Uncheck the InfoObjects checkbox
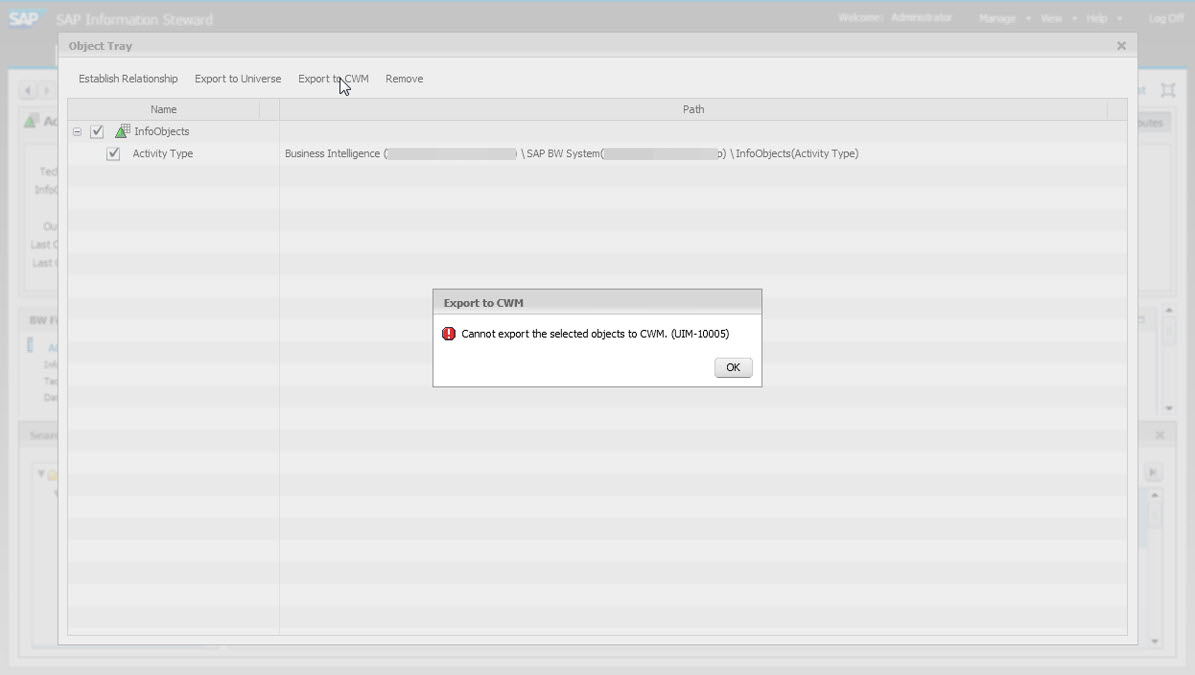The height and width of the screenshot is (675, 1195). point(97,131)
